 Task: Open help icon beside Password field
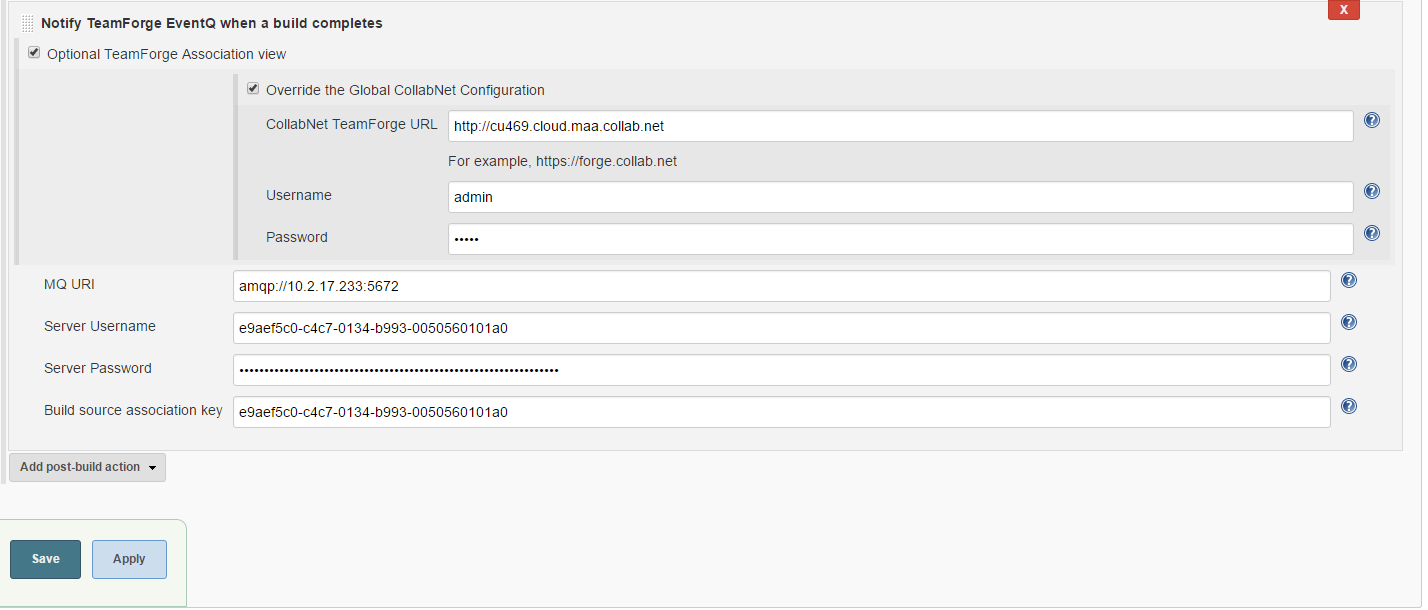[1371, 233]
